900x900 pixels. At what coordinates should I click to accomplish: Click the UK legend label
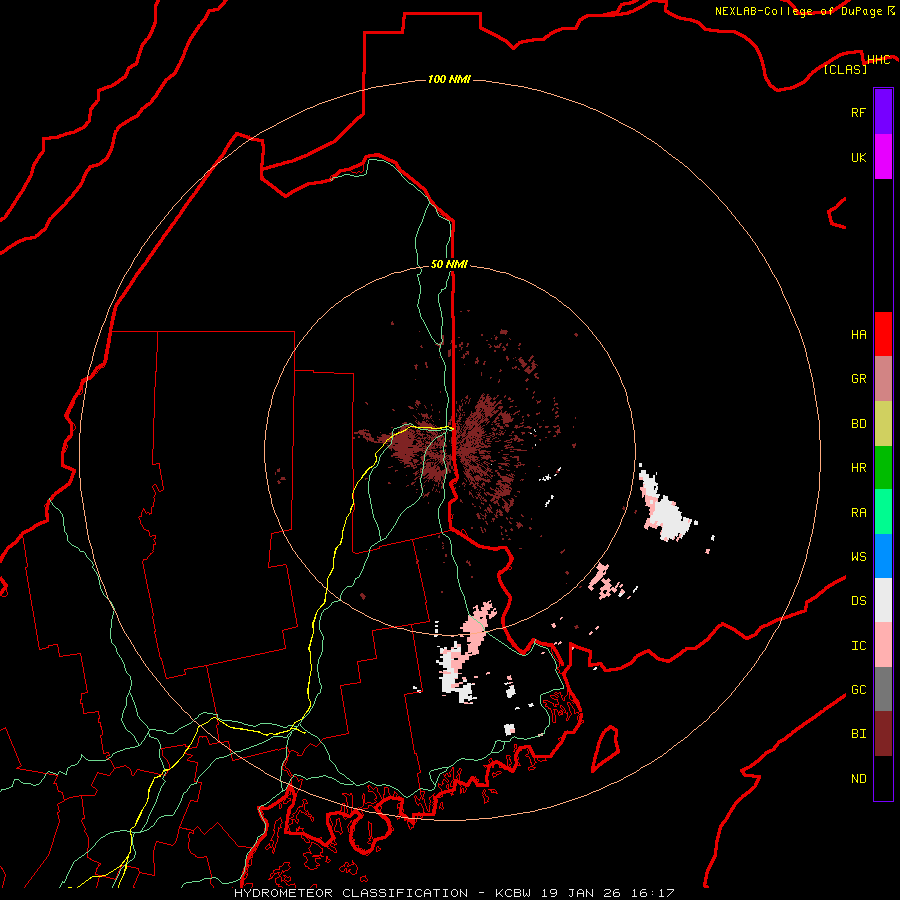858,157
